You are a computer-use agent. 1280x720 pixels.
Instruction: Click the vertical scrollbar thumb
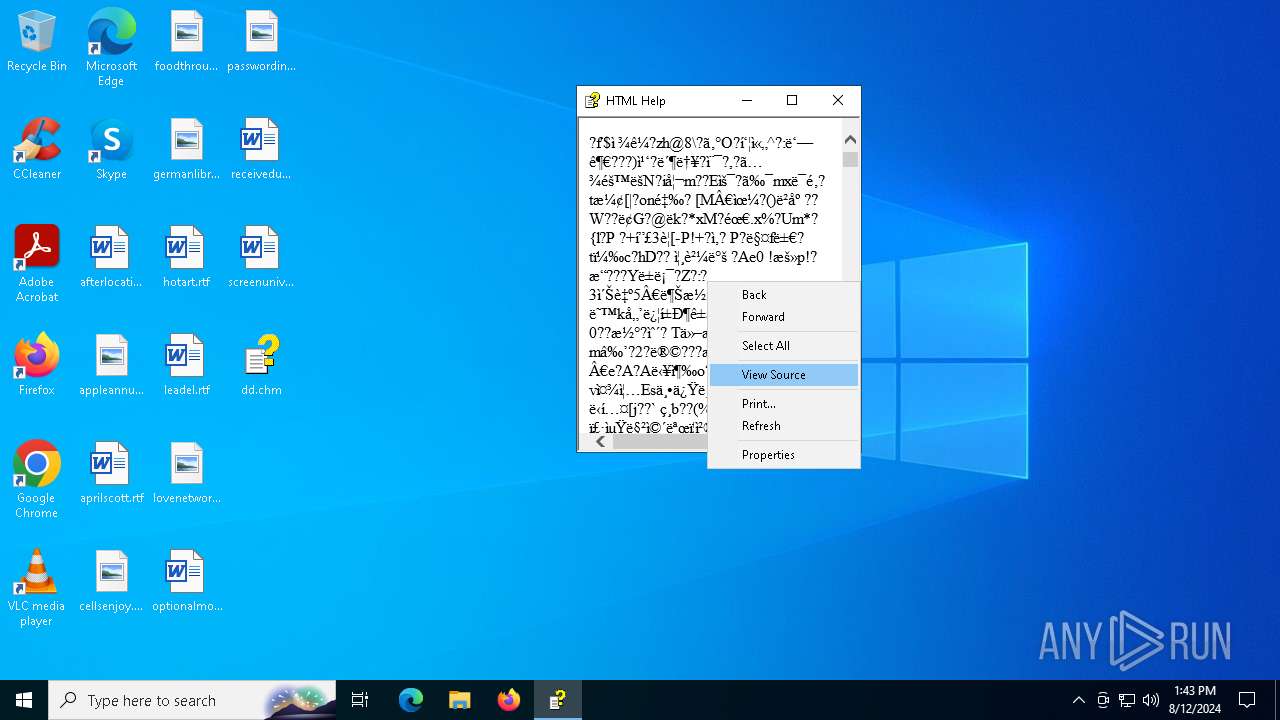click(850, 159)
